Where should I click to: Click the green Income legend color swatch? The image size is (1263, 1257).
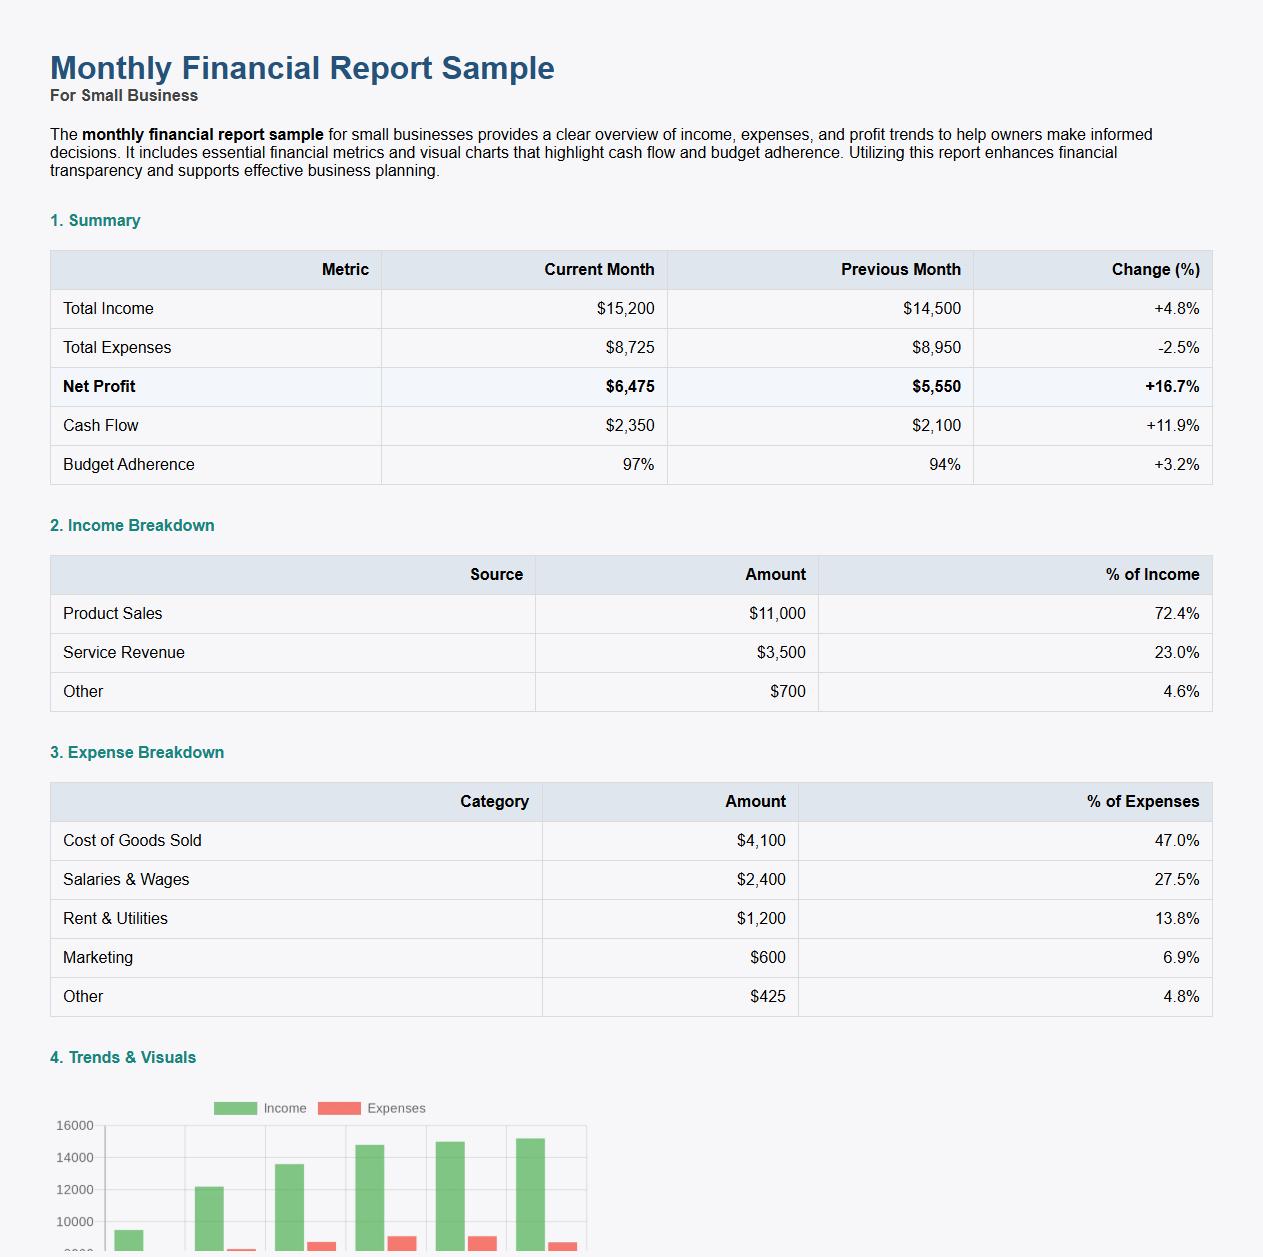(x=233, y=1108)
